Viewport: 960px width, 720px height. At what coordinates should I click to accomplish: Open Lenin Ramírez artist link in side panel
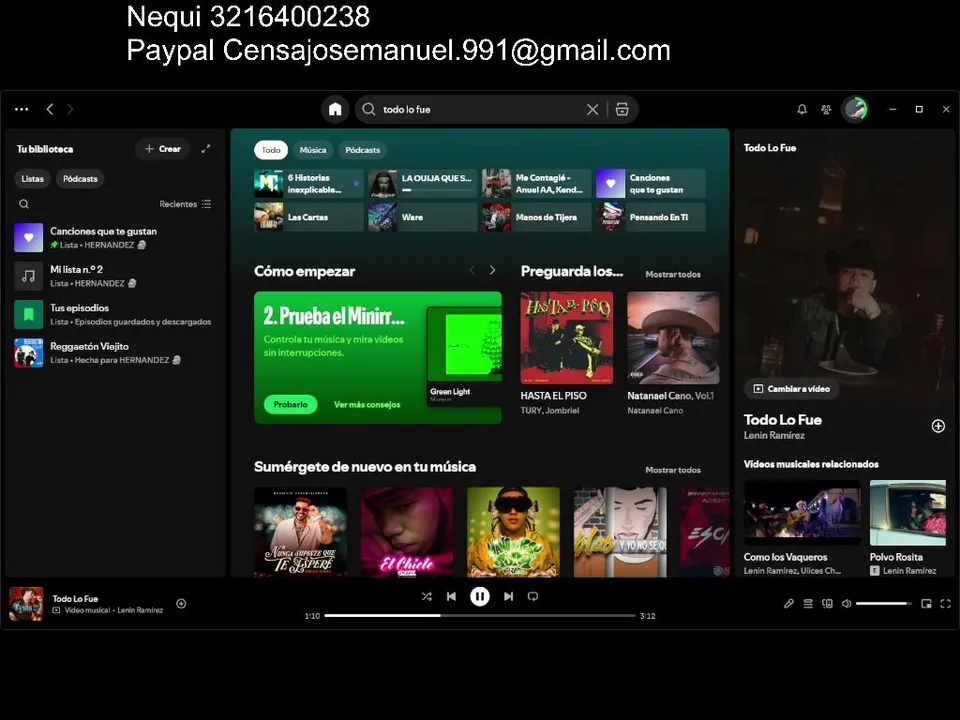[x=774, y=435]
